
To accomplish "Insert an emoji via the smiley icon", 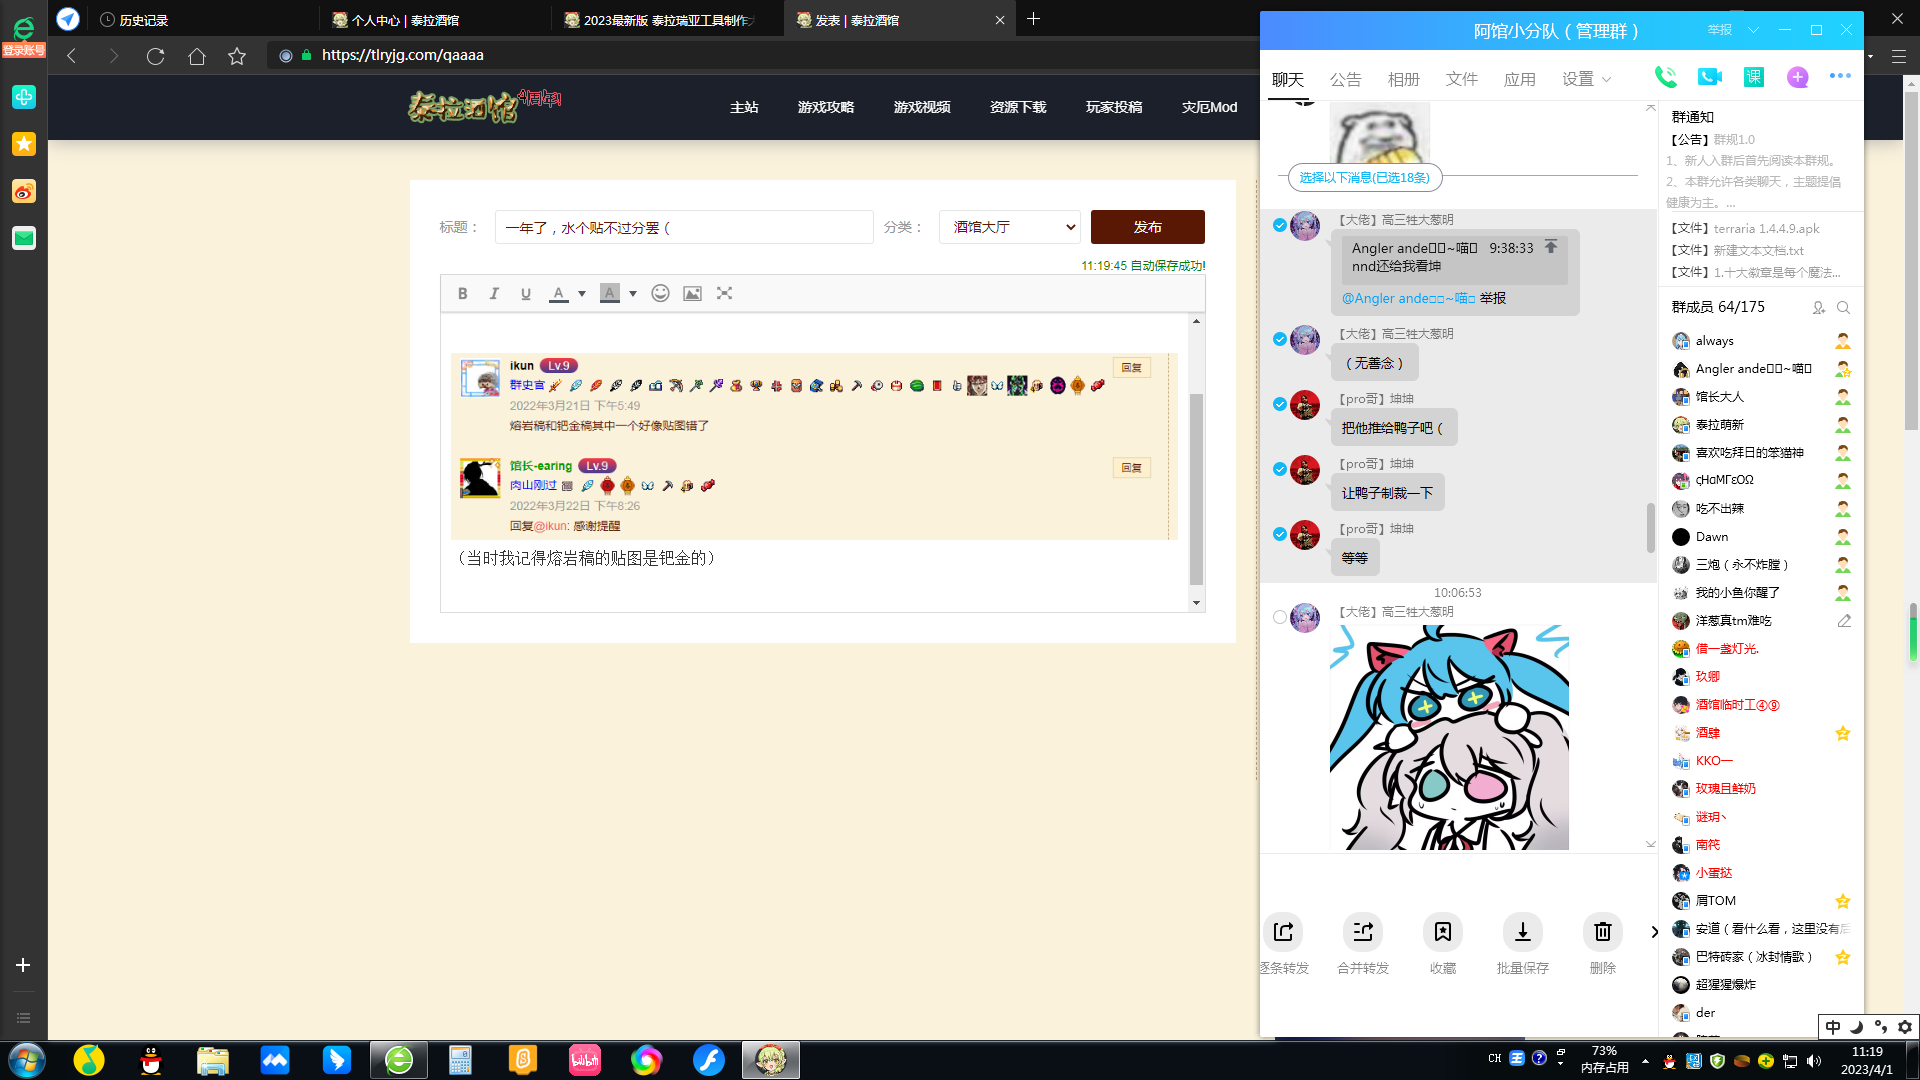I will point(660,293).
